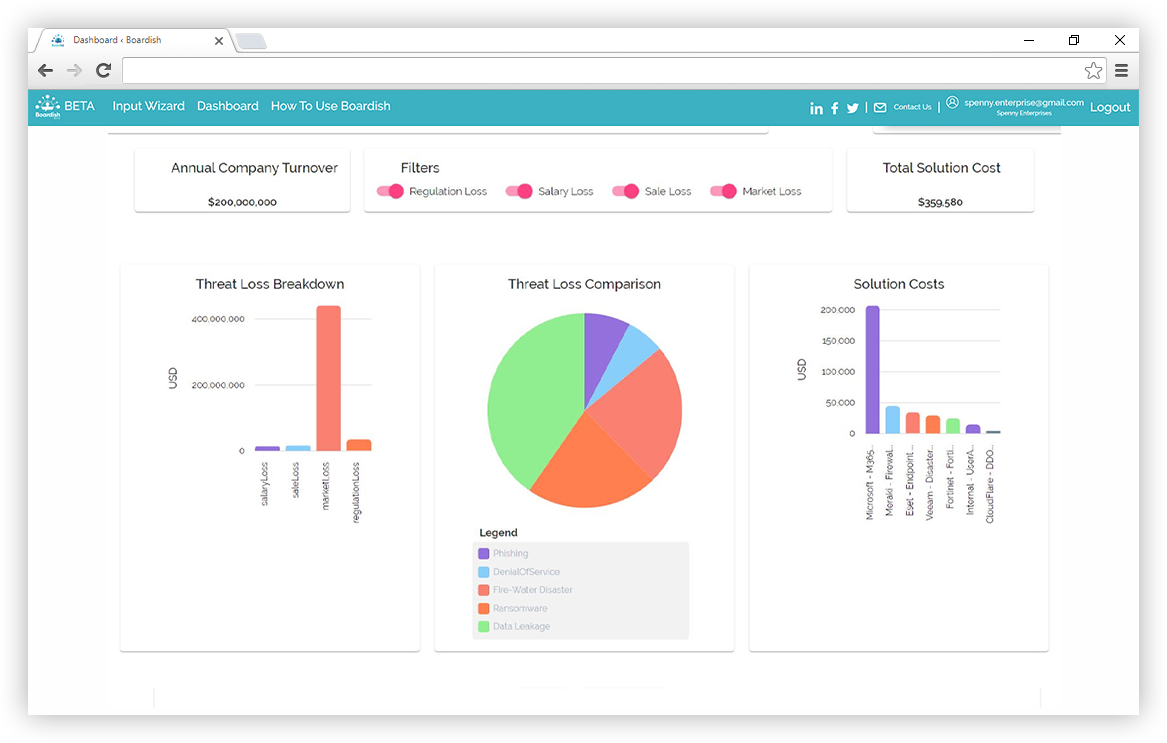Click the browser address bar
This screenshot has height=743, width=1167.
point(601,71)
